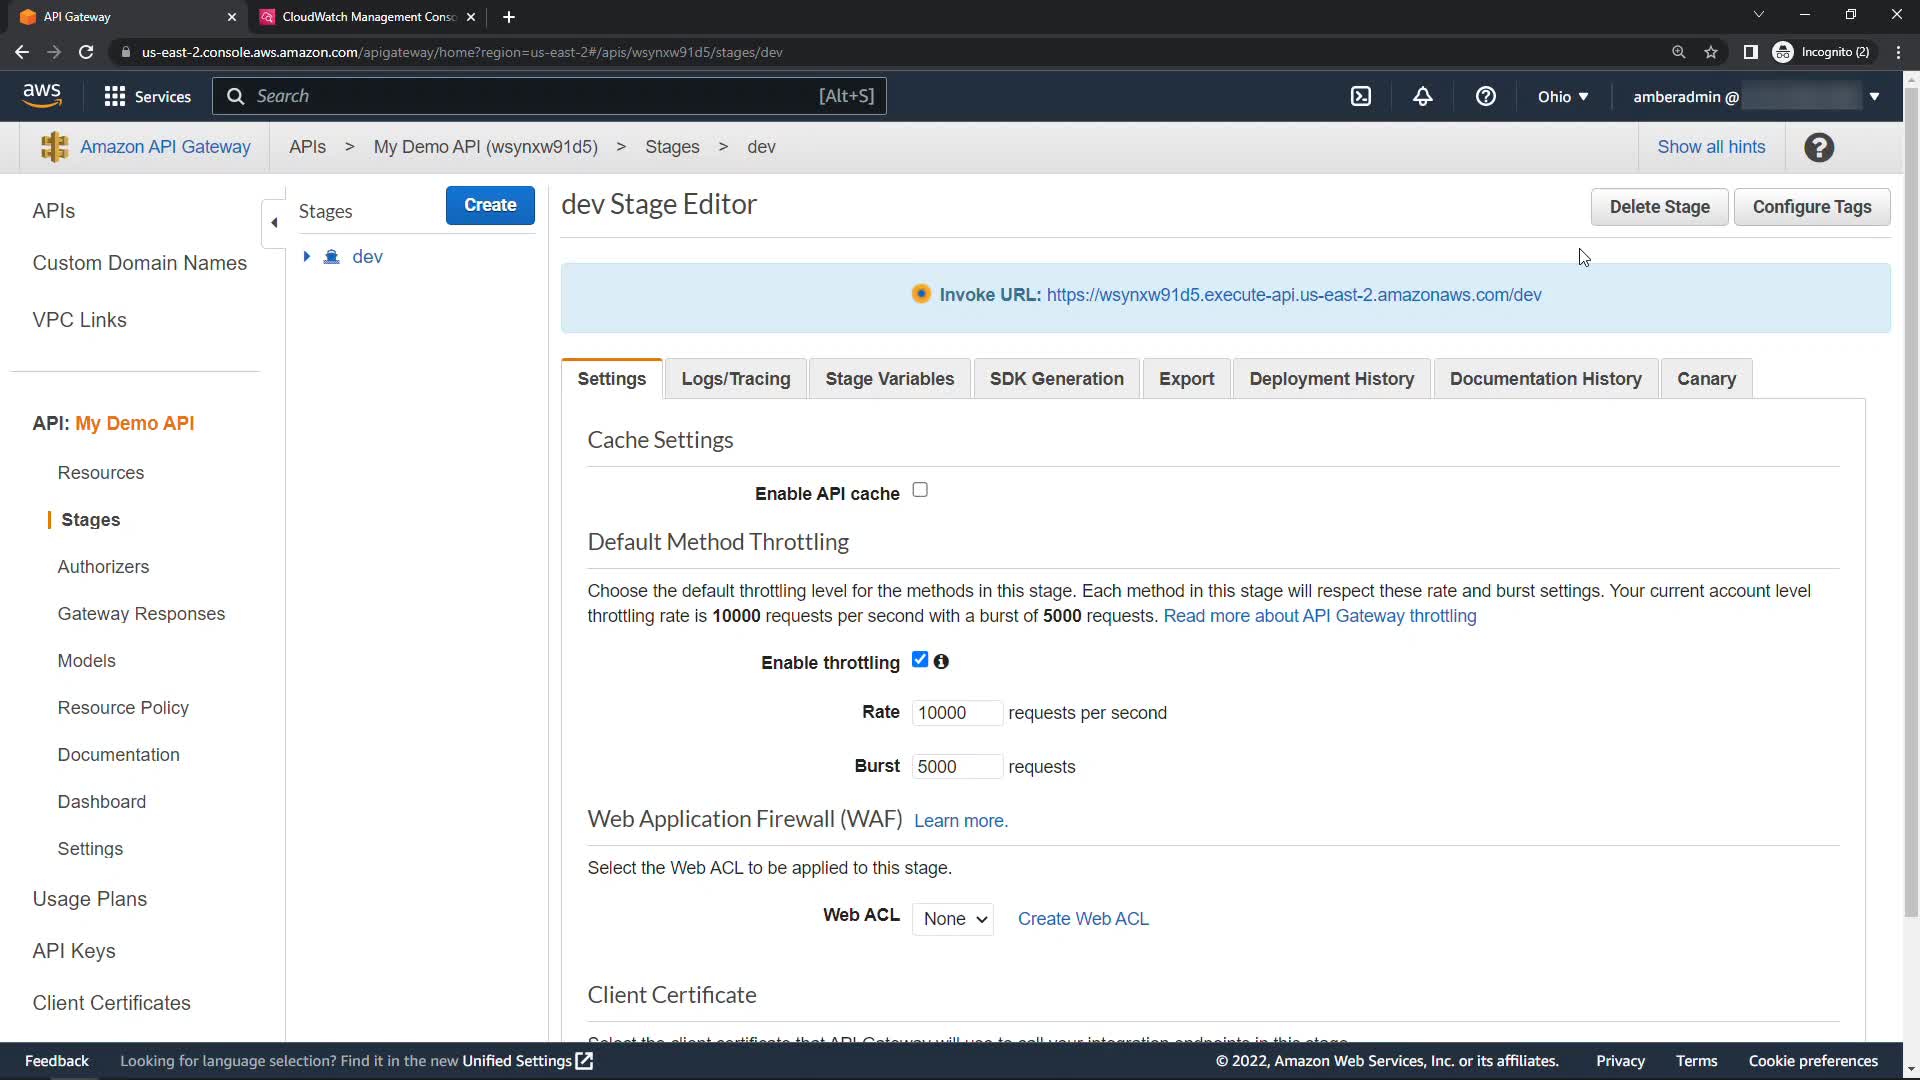The height and width of the screenshot is (1080, 1920).
Task: Open the Create Web ACL link
Action: (1083, 919)
